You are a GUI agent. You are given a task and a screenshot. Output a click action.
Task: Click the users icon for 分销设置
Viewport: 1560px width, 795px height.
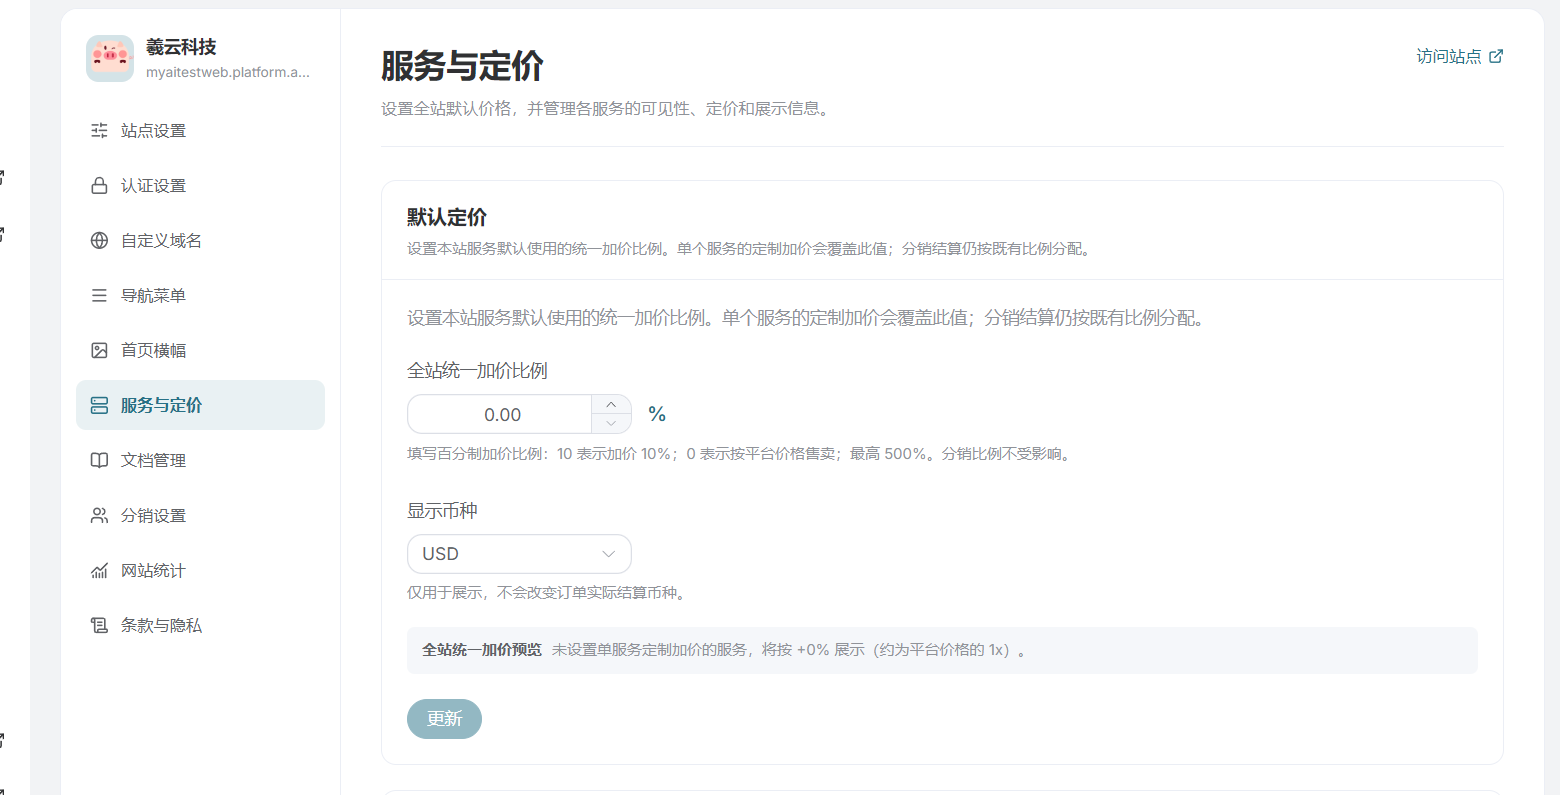click(99, 516)
